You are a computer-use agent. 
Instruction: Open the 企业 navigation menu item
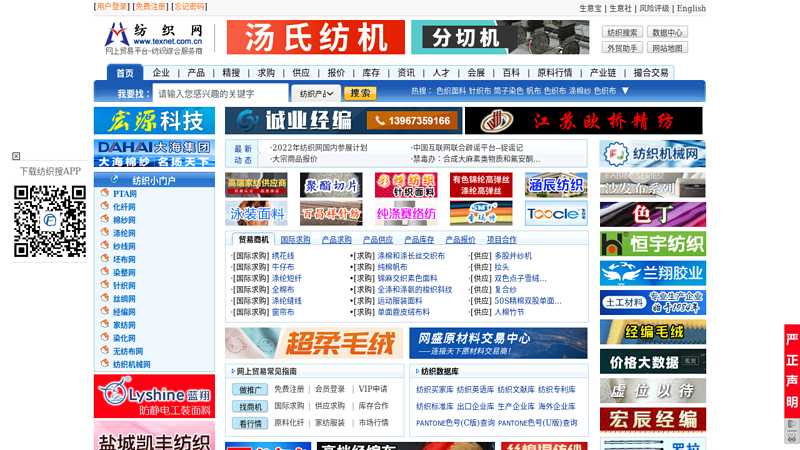point(161,73)
